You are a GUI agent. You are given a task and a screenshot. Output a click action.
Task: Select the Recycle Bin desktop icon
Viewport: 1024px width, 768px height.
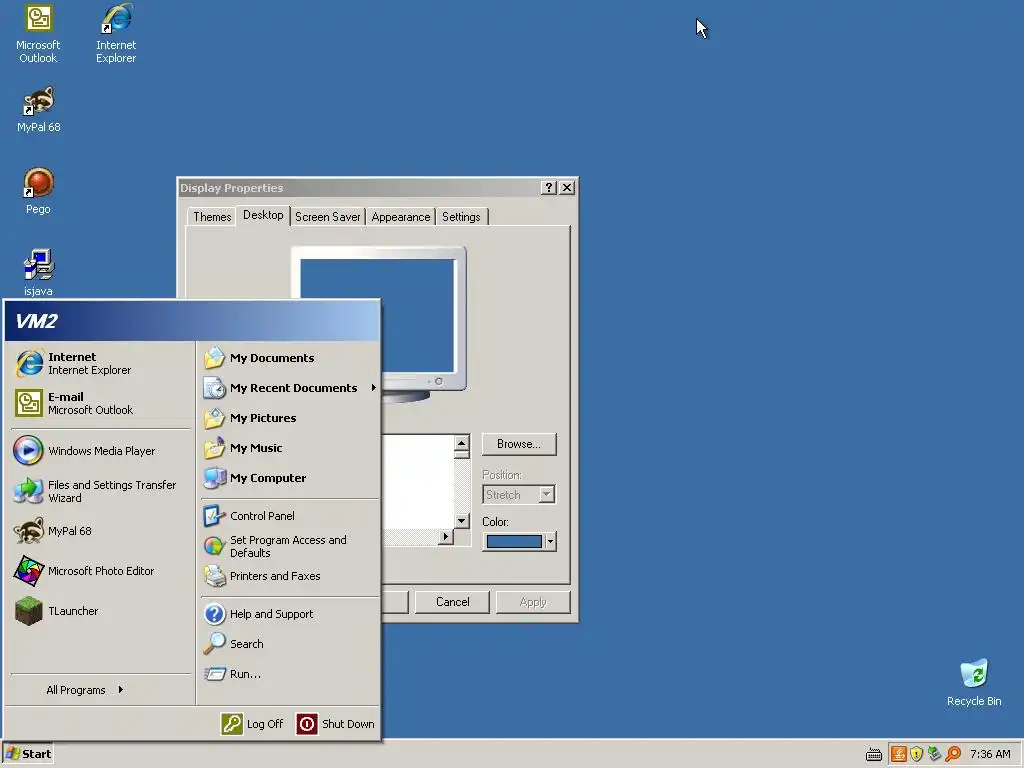(974, 682)
